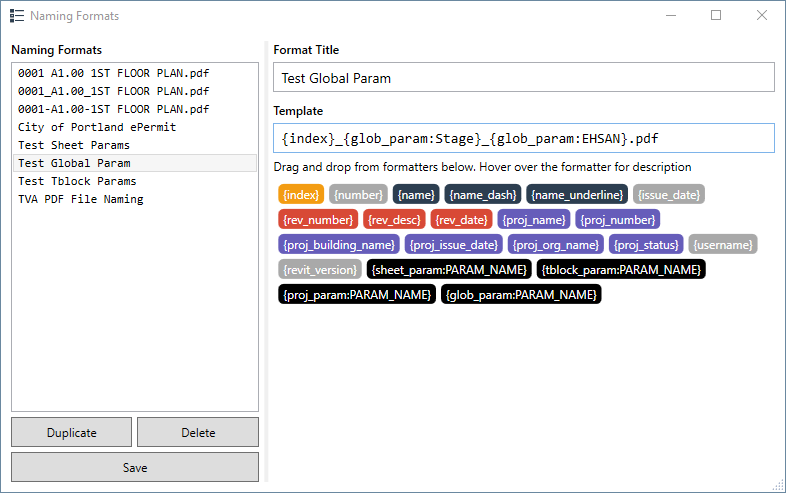The width and height of the screenshot is (786, 493).
Task: Select the {glob_param:PARAM_NAME} formatter
Action: tap(521, 294)
